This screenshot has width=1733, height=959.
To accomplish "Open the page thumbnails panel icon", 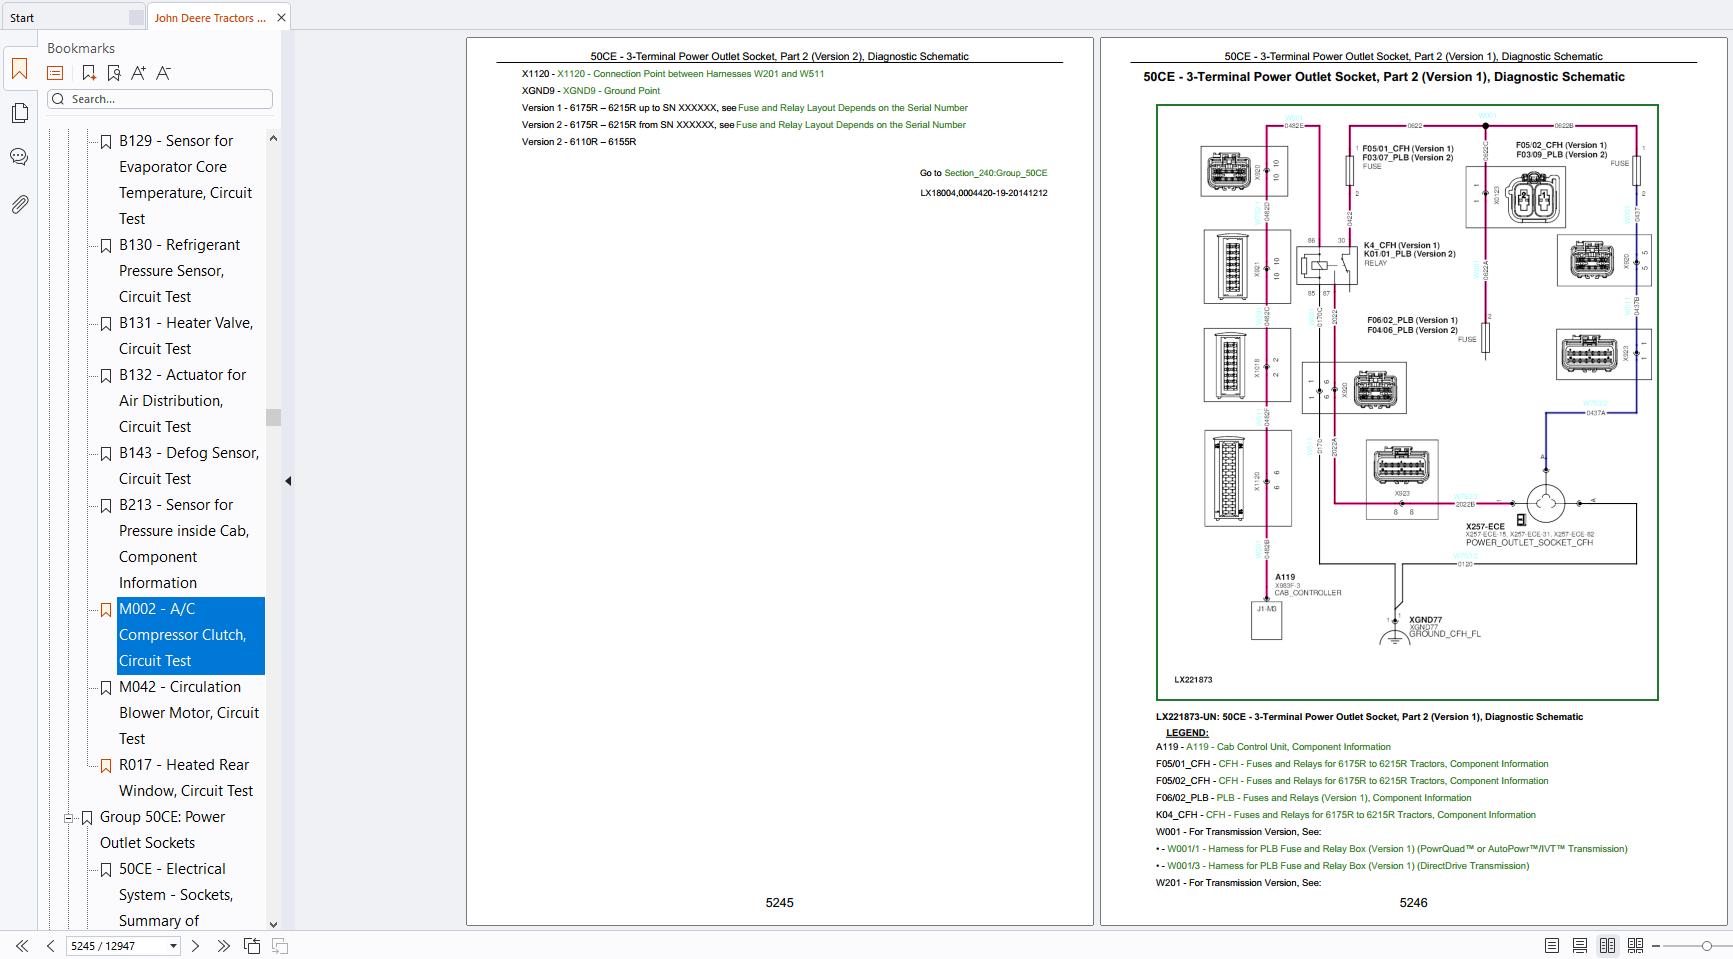I will 19,113.
